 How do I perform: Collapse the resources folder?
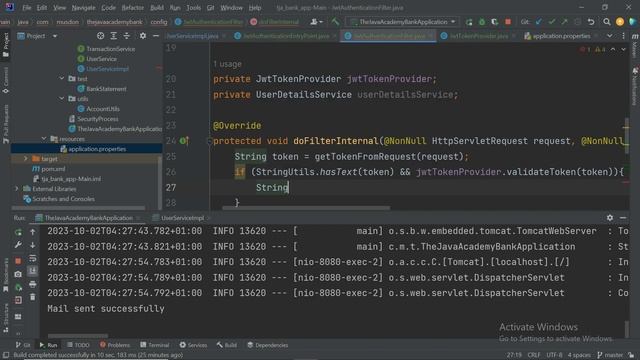[x=44, y=139]
